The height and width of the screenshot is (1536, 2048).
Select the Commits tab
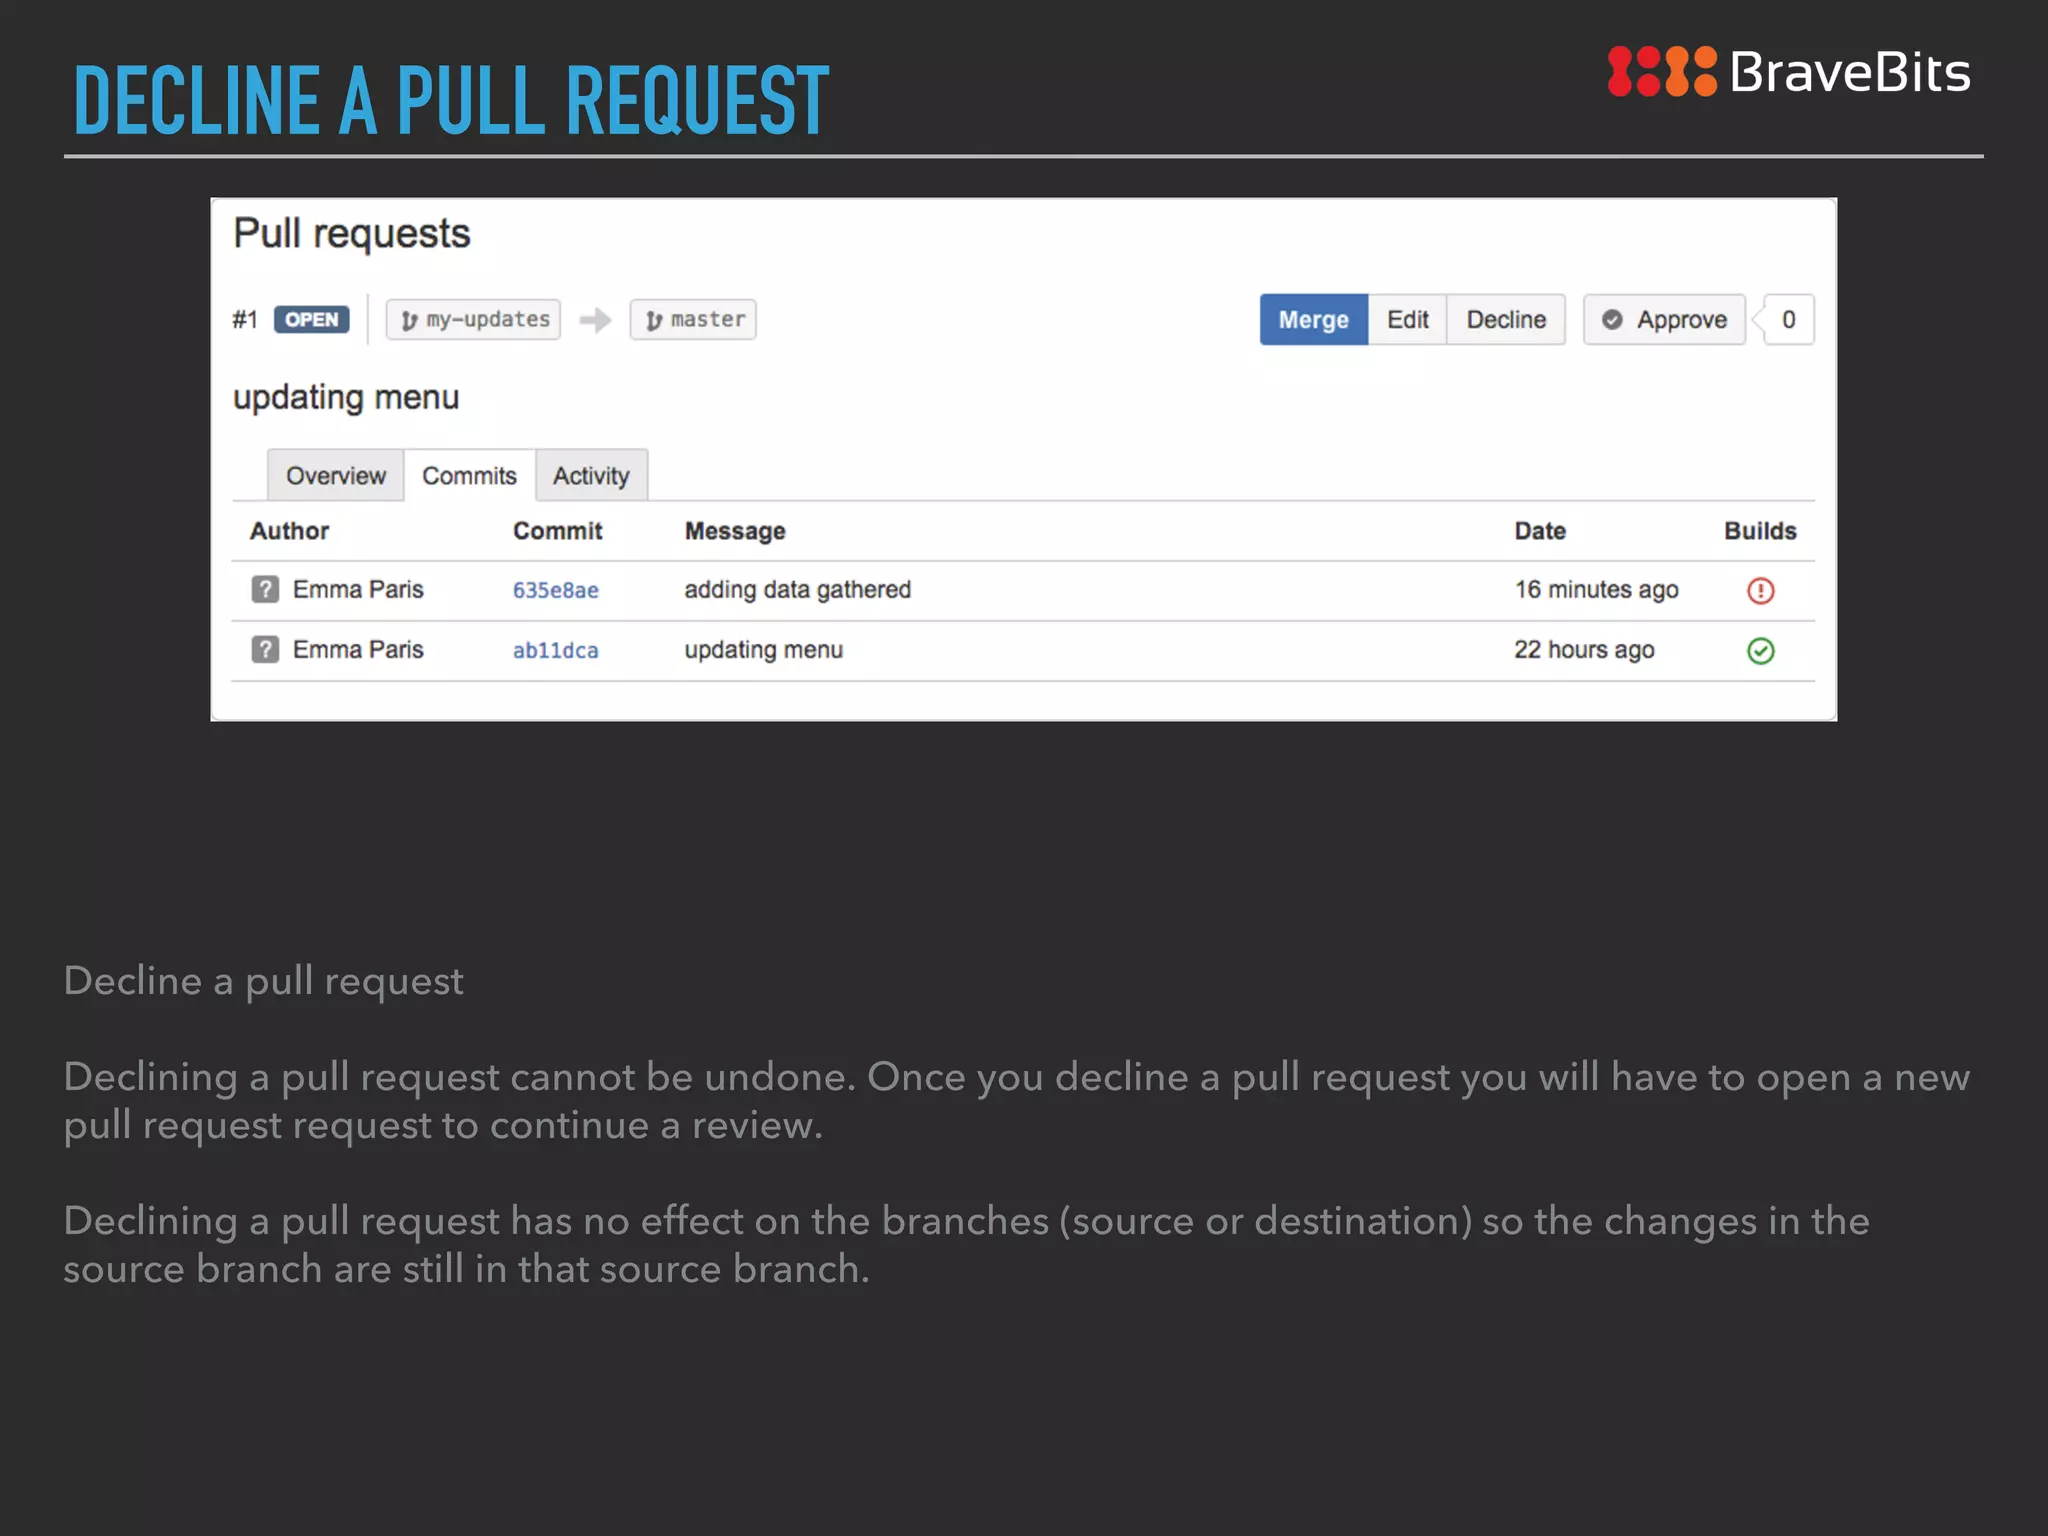[x=469, y=476]
